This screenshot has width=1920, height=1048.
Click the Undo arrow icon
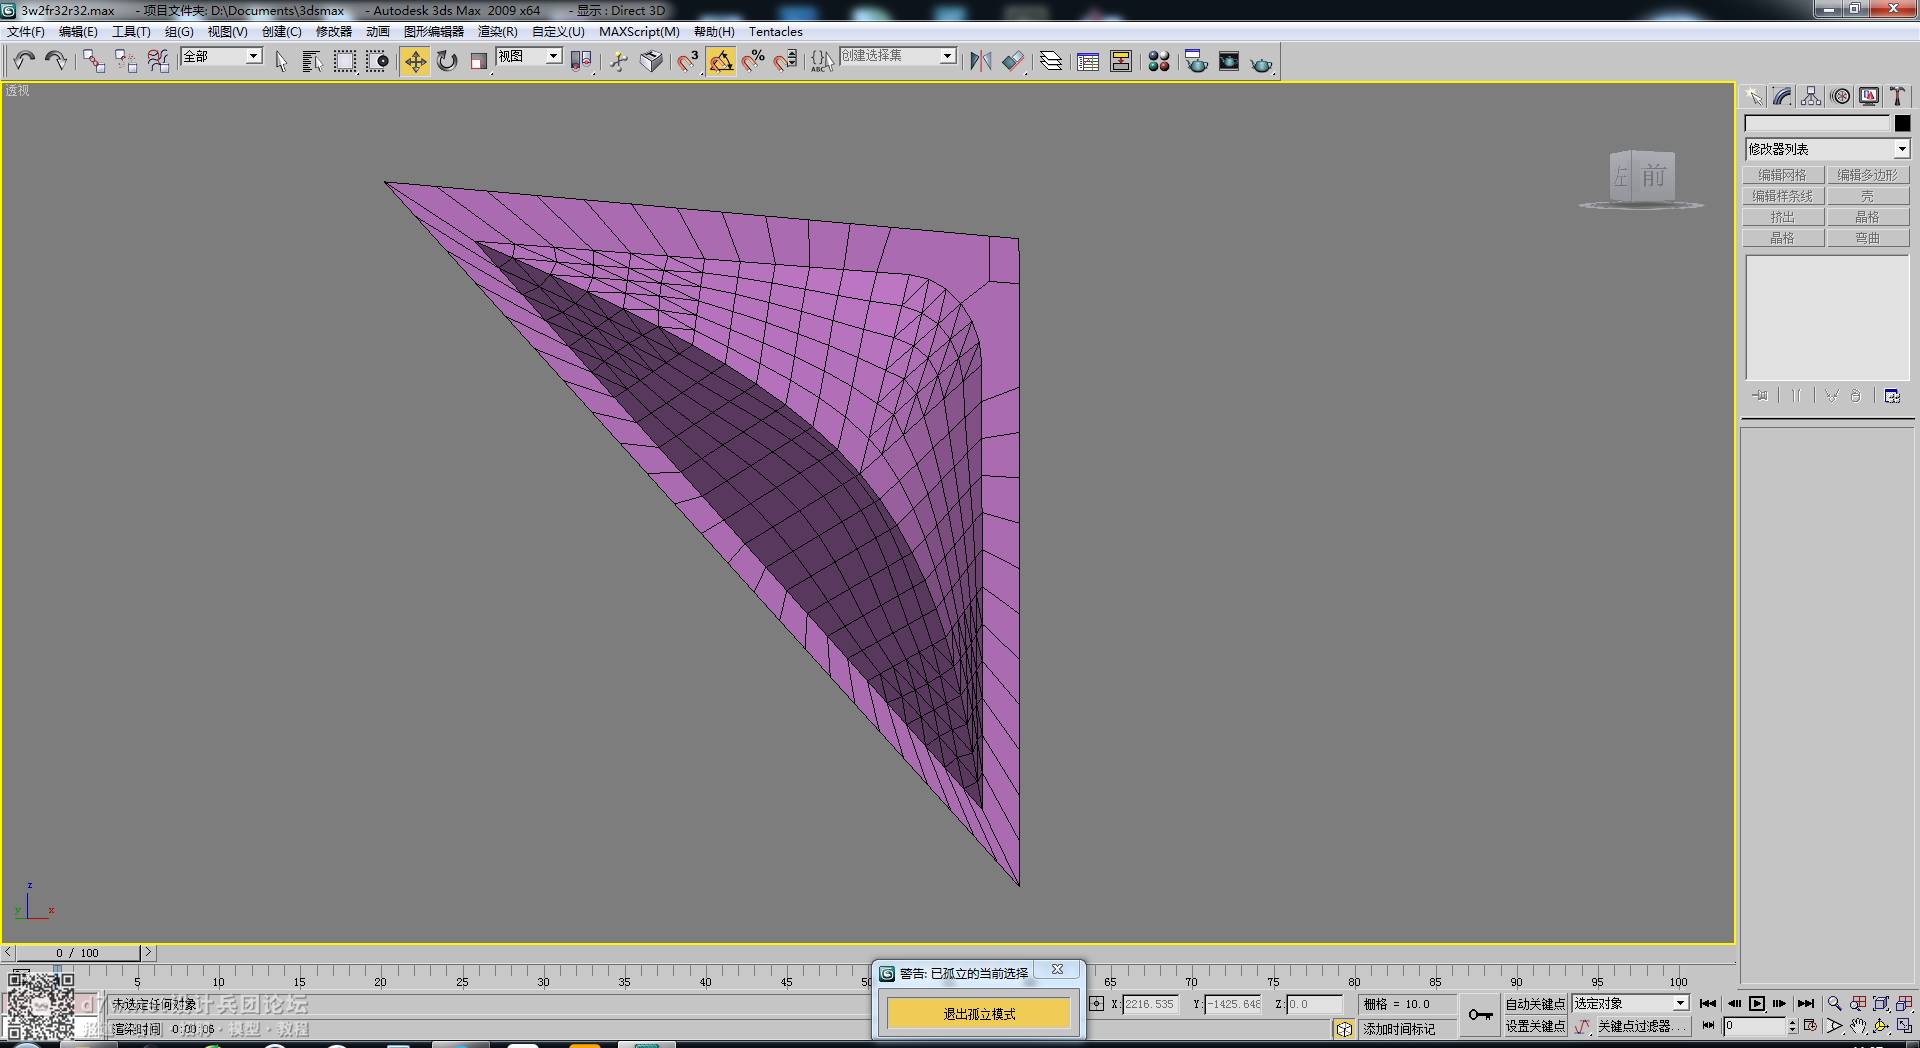click(24, 61)
